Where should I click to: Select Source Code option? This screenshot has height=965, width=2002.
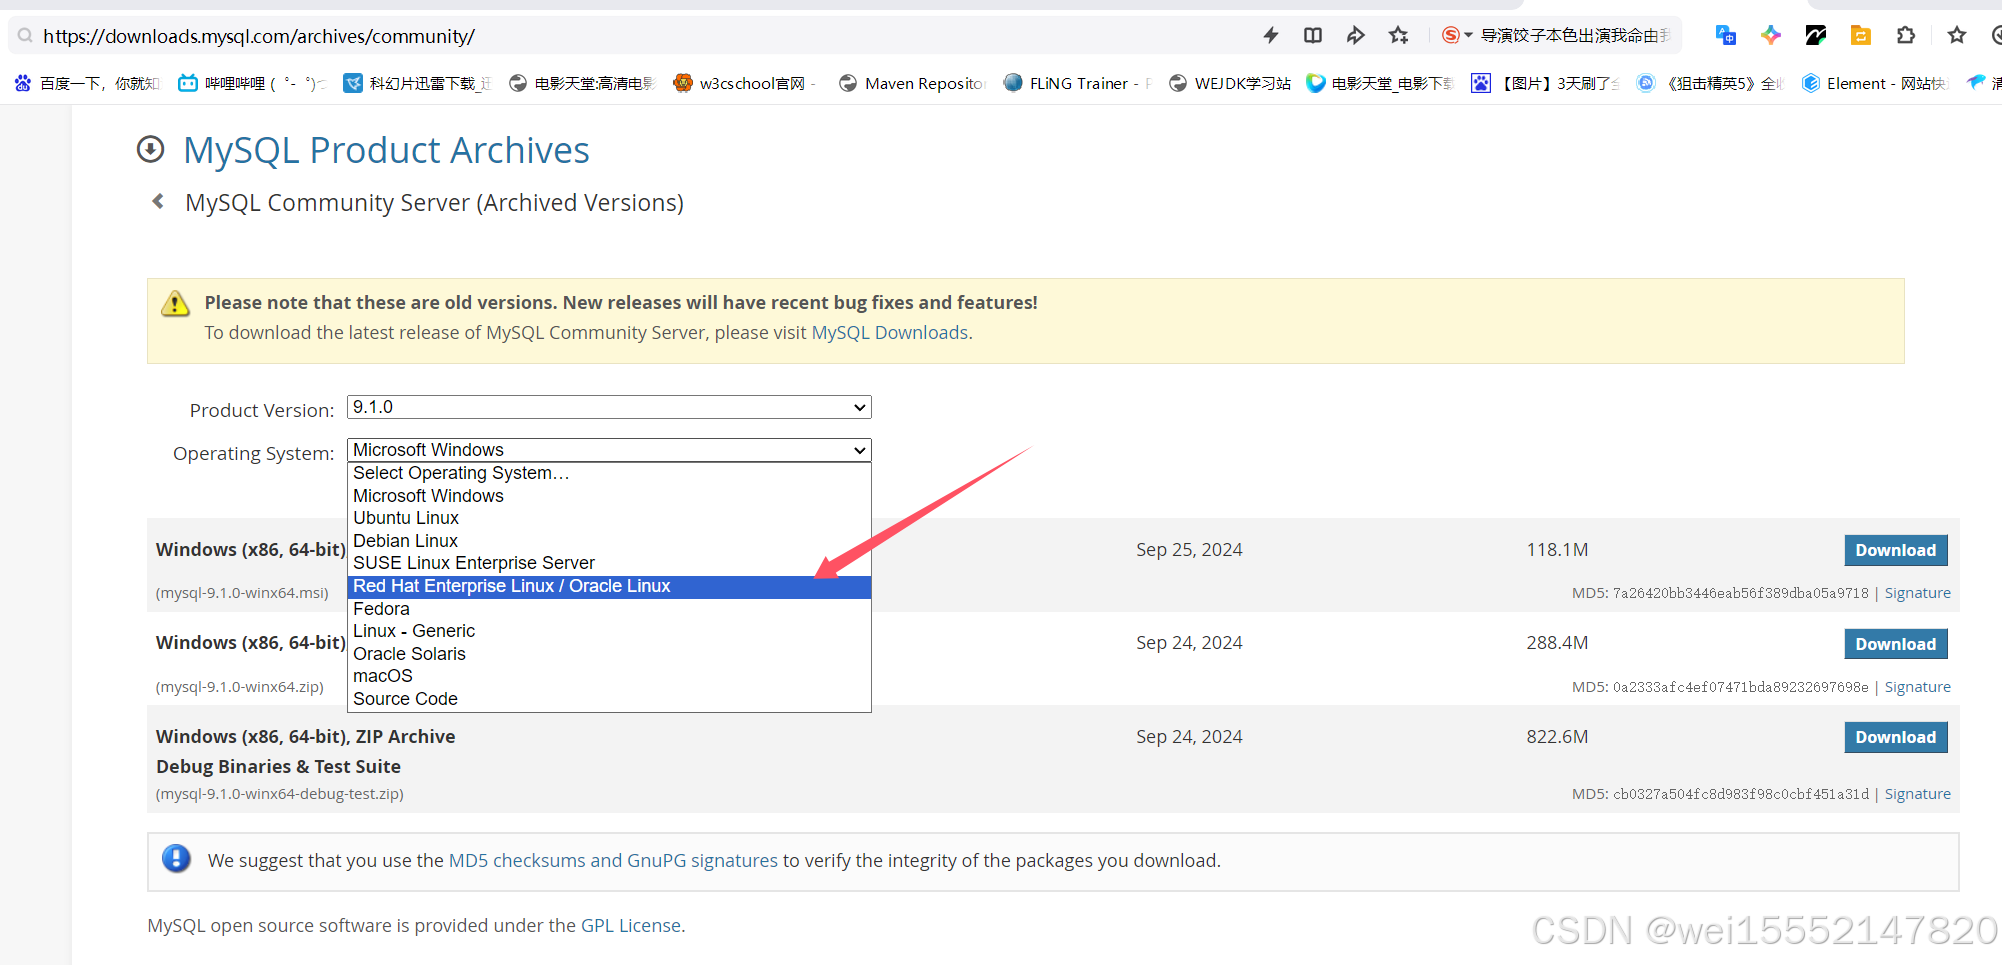point(609,699)
